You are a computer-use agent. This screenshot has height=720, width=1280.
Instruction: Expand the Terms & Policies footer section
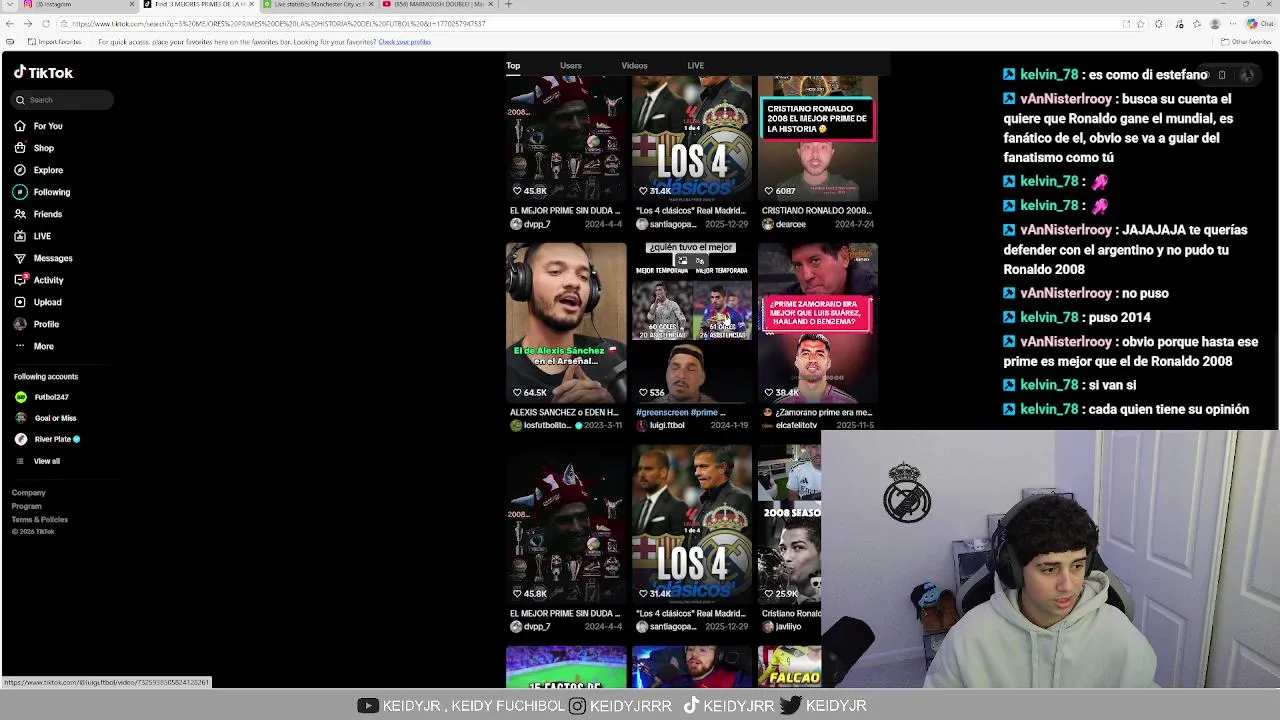tap(40, 520)
